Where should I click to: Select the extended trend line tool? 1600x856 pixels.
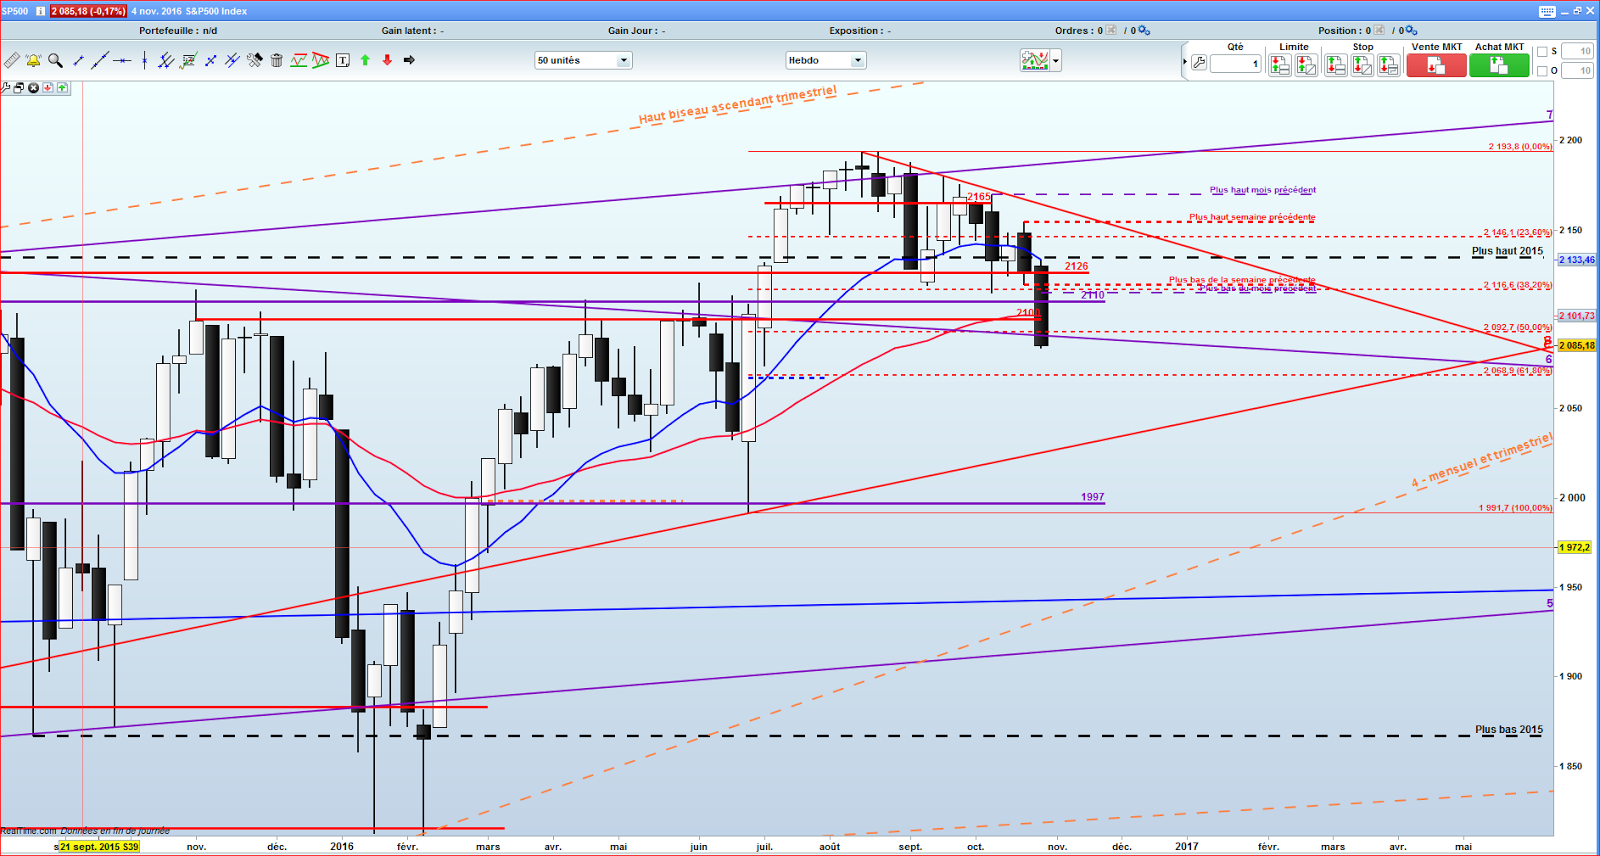[100, 61]
